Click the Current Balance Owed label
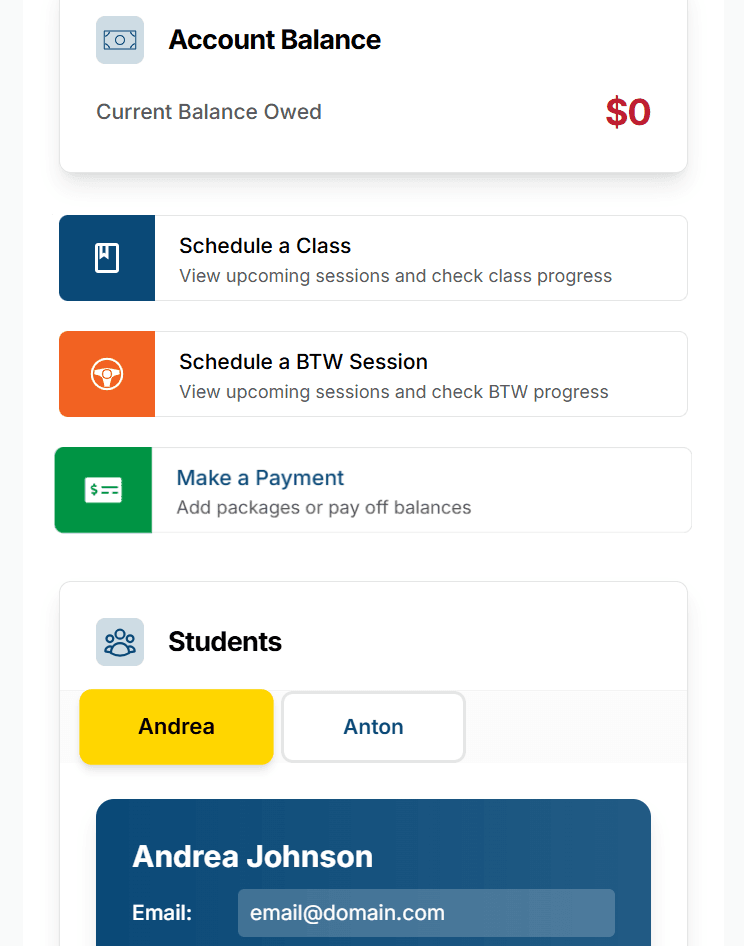The image size is (744, 946). click(x=209, y=112)
